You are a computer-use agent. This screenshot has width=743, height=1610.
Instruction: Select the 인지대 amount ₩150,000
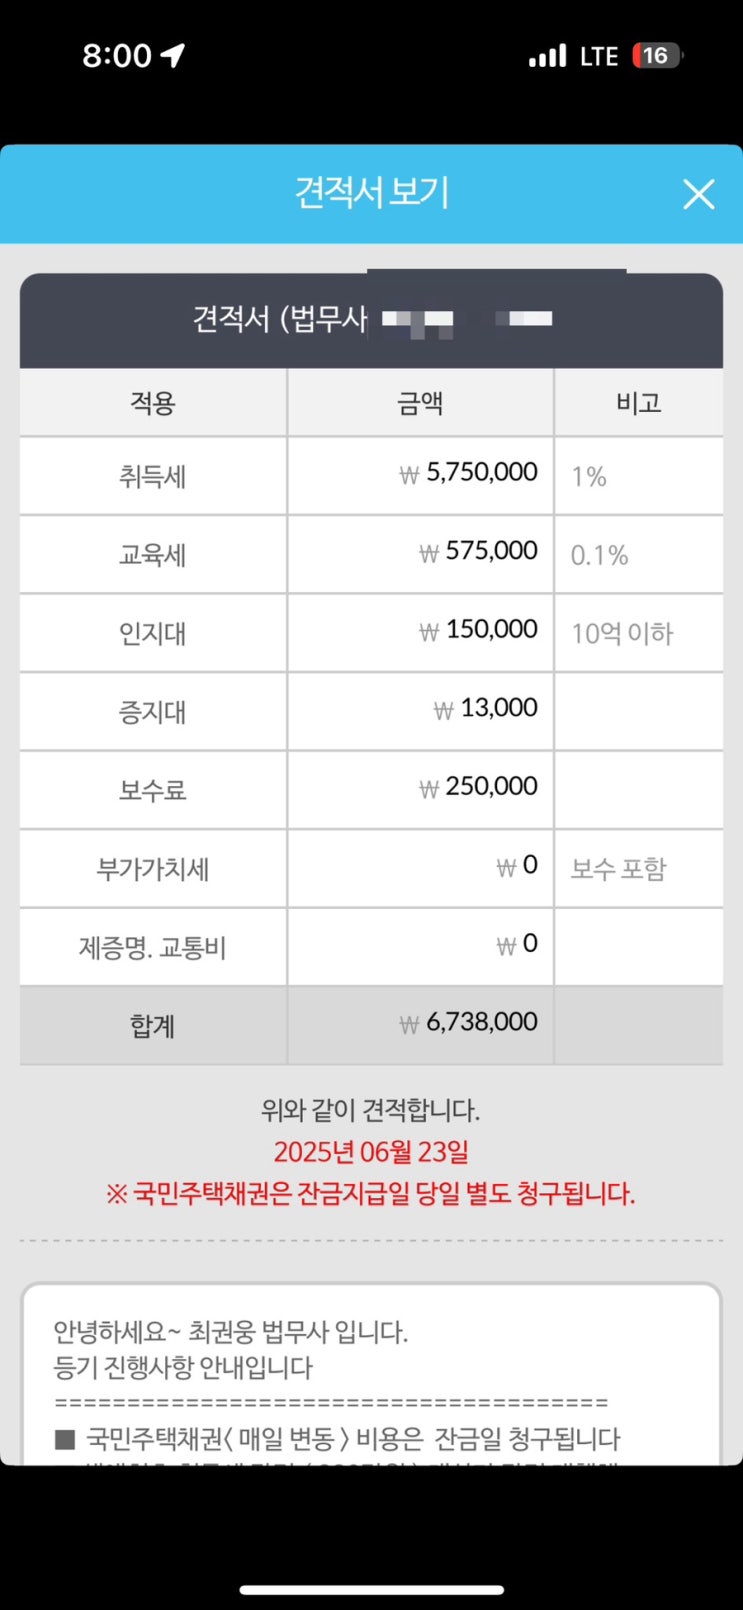point(478,630)
